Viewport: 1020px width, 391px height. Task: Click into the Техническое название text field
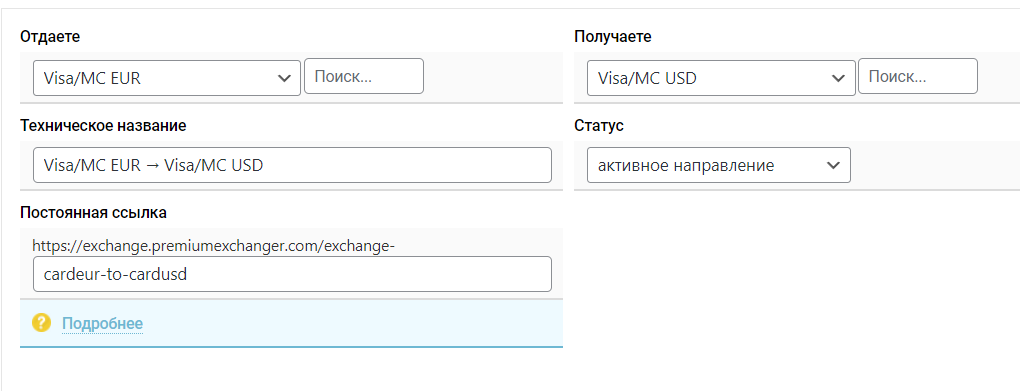point(292,165)
